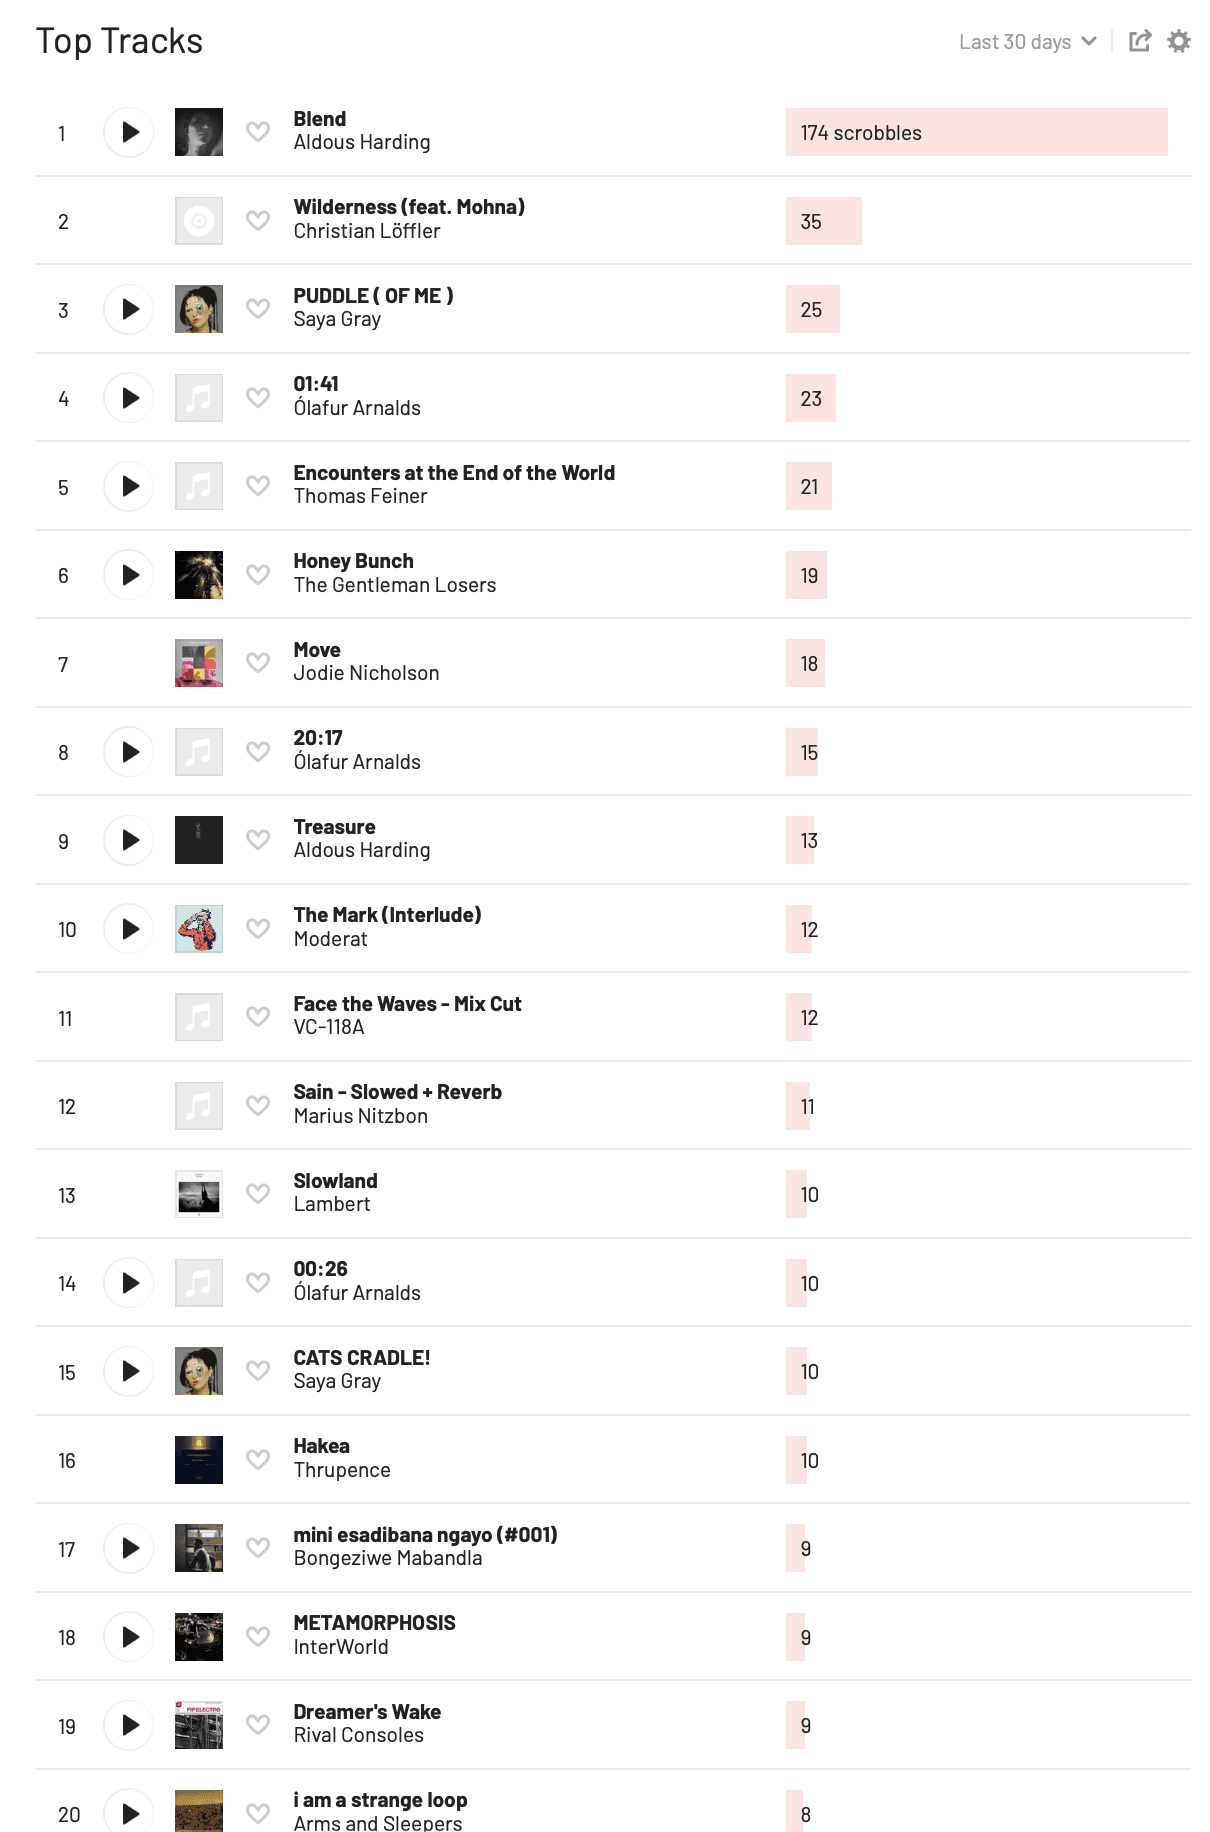Play The Mark (Interlude) by Moderat

[x=129, y=929]
